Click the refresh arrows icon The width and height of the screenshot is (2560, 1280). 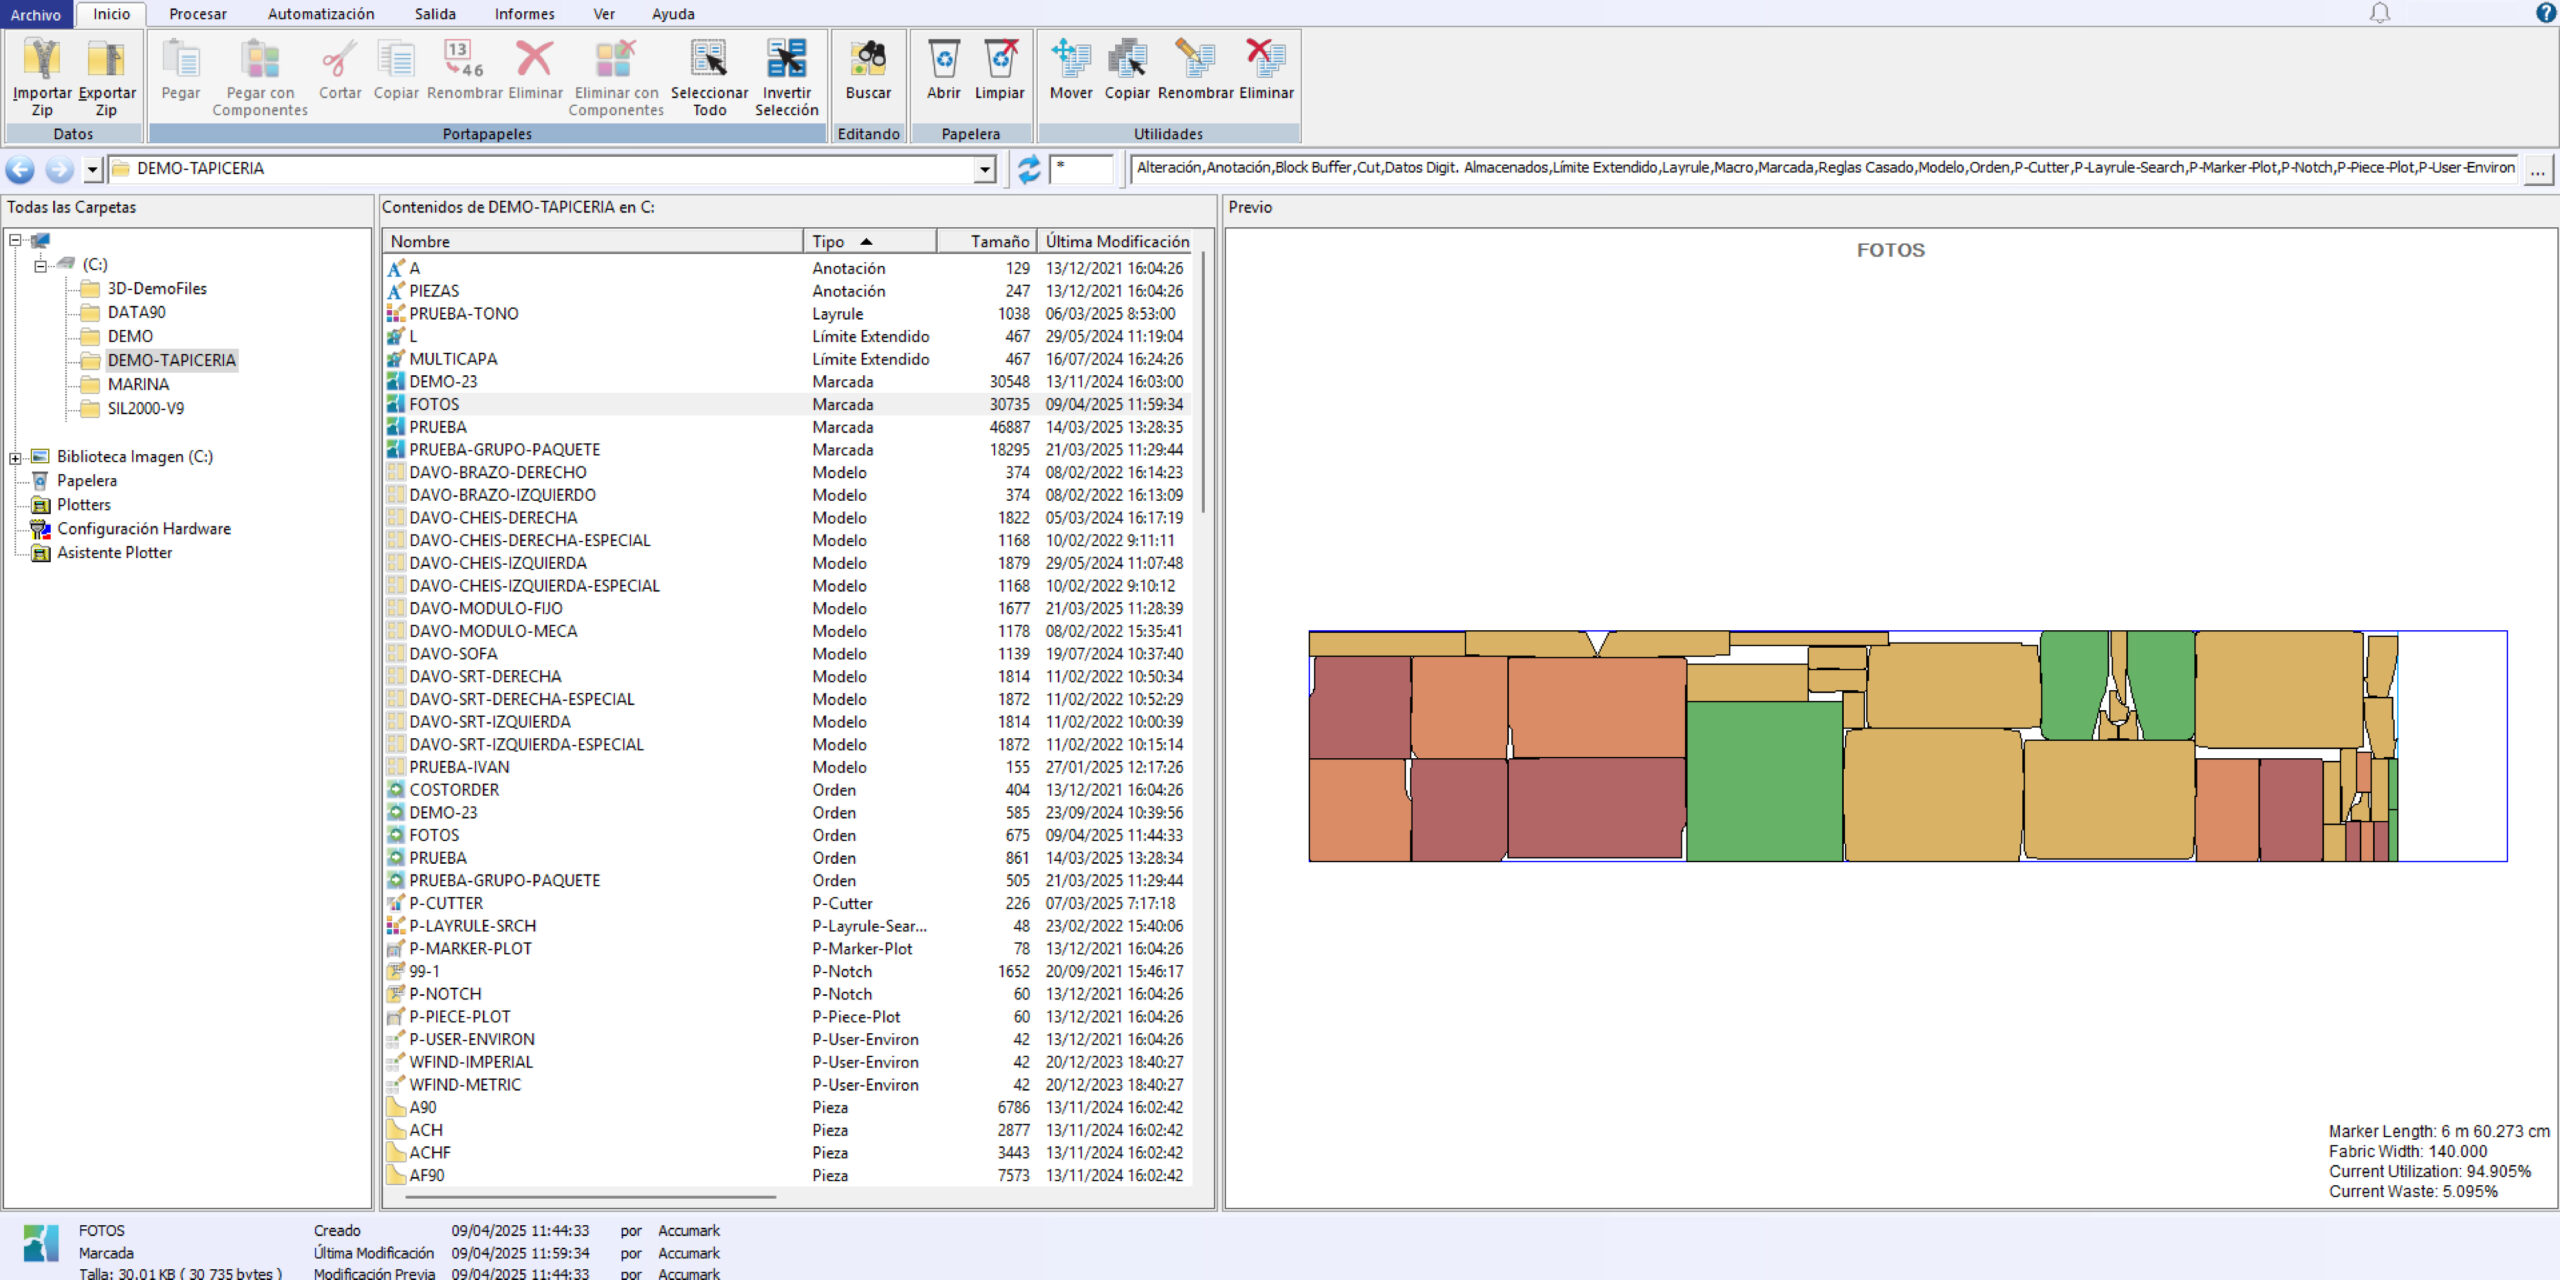click(1028, 169)
